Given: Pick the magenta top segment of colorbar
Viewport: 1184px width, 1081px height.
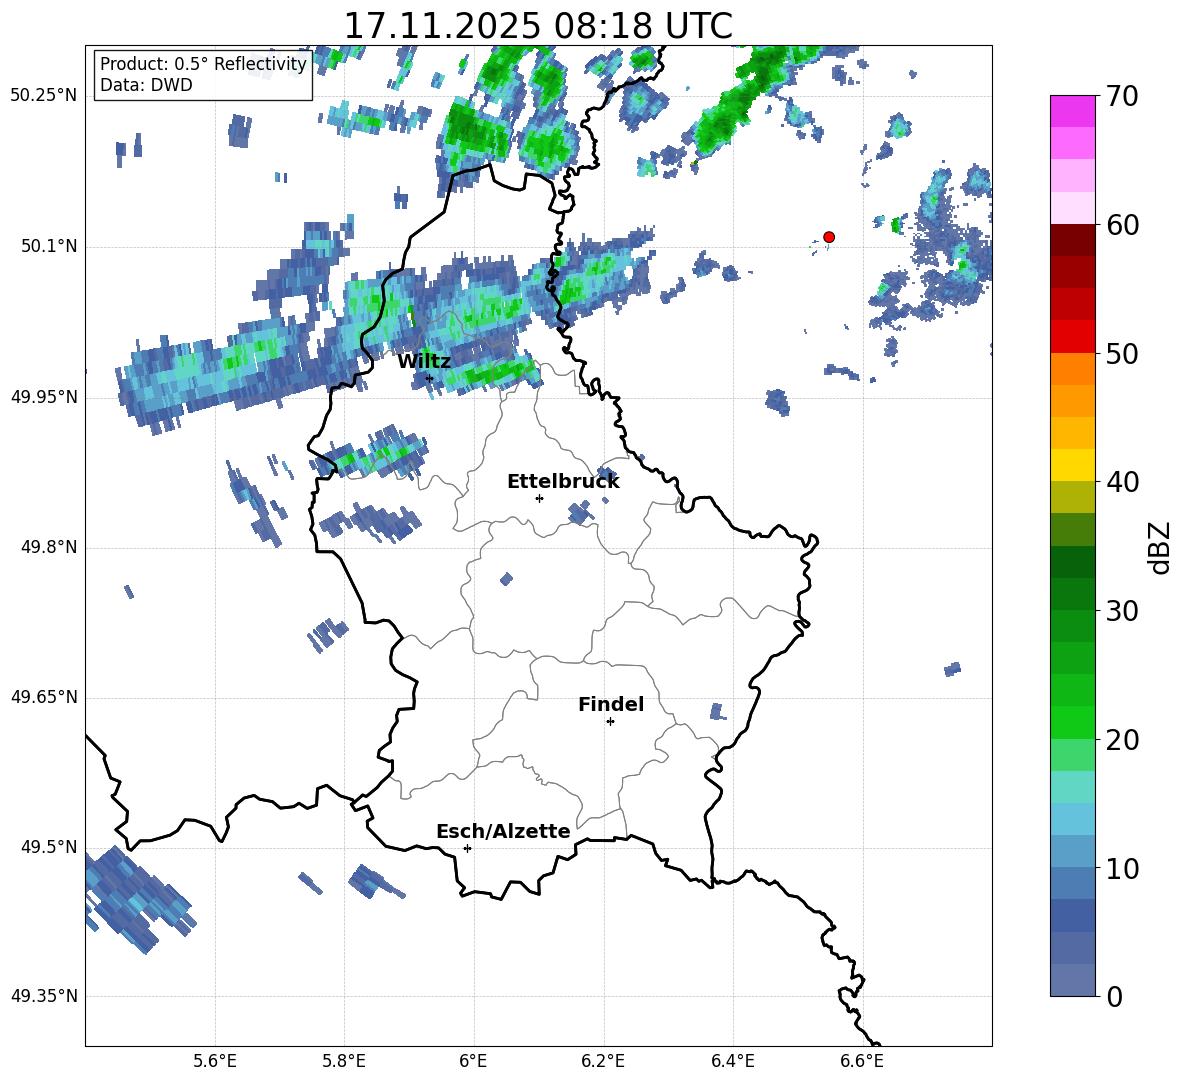Looking at the screenshot, I should (x=1073, y=111).
